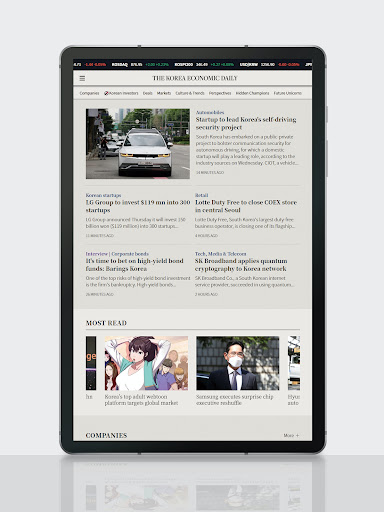Screen dimensions: 384x512
Task: Open the Culture & Trends tab
Action: pyautogui.click(x=190, y=93)
